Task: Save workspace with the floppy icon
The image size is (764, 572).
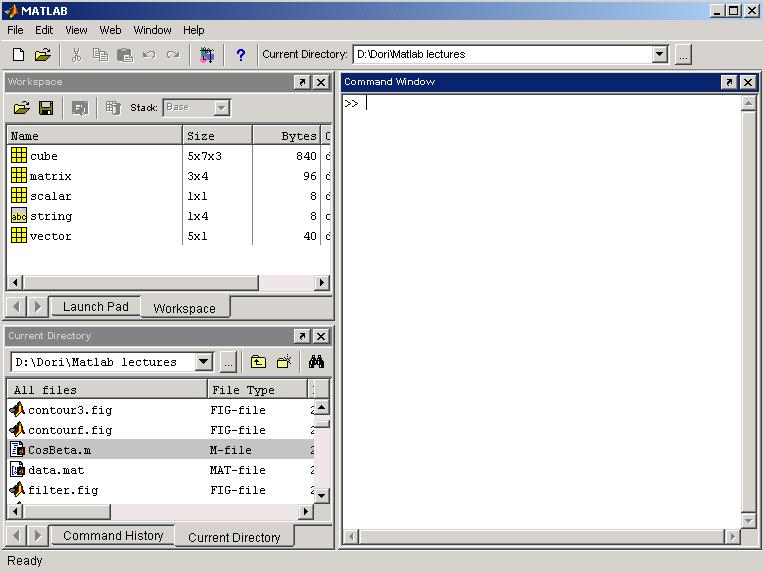Action: pos(46,108)
